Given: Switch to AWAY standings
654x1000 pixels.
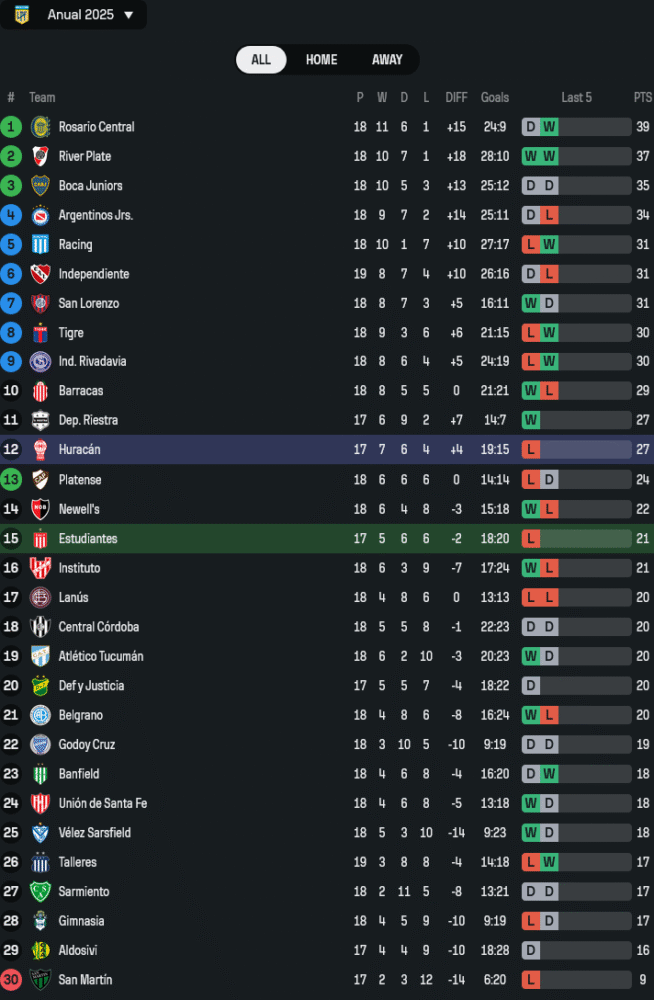Looking at the screenshot, I should (387, 60).
